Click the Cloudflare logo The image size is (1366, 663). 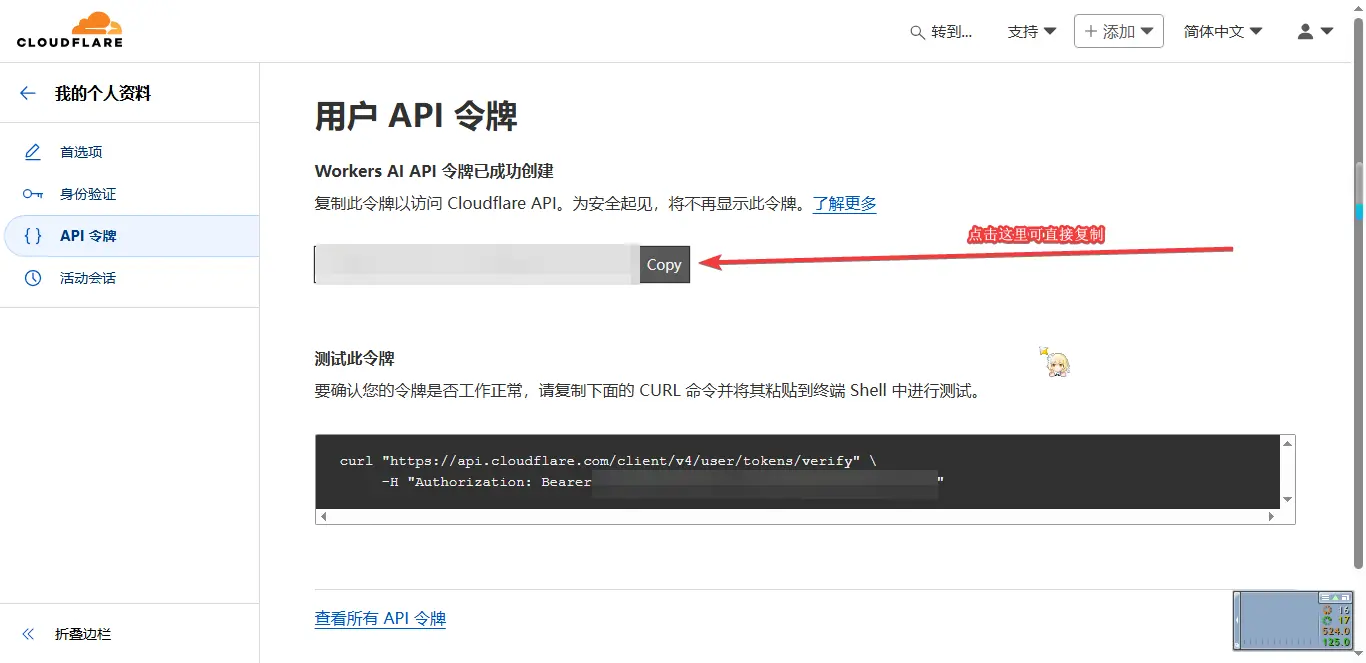point(70,30)
